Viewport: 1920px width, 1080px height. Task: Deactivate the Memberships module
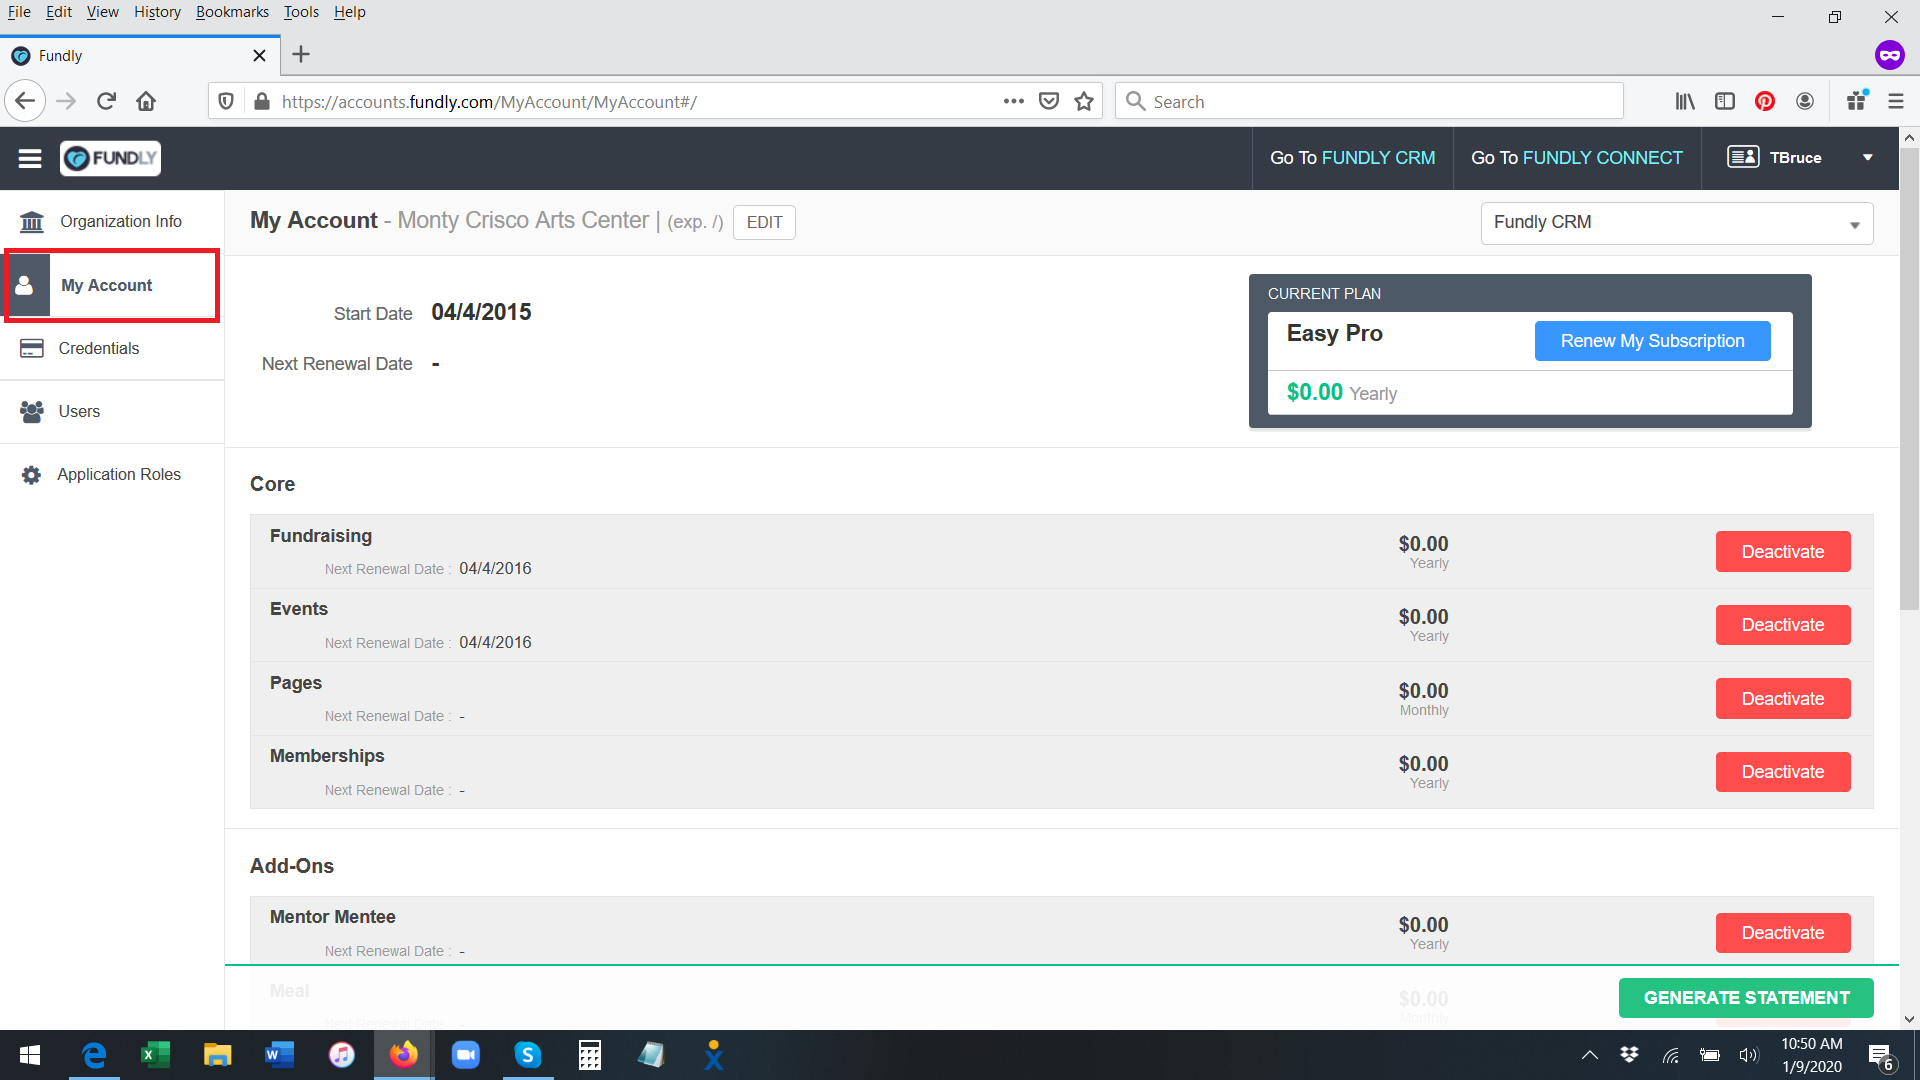(1783, 772)
